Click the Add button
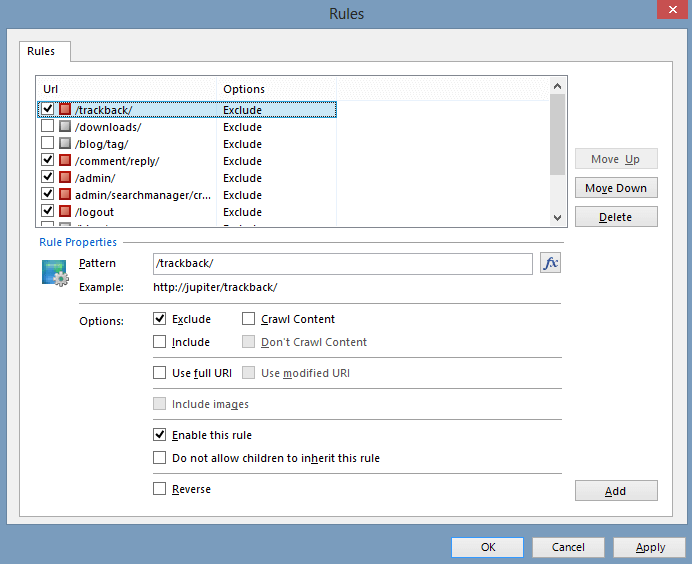692x564 pixels. [x=616, y=491]
